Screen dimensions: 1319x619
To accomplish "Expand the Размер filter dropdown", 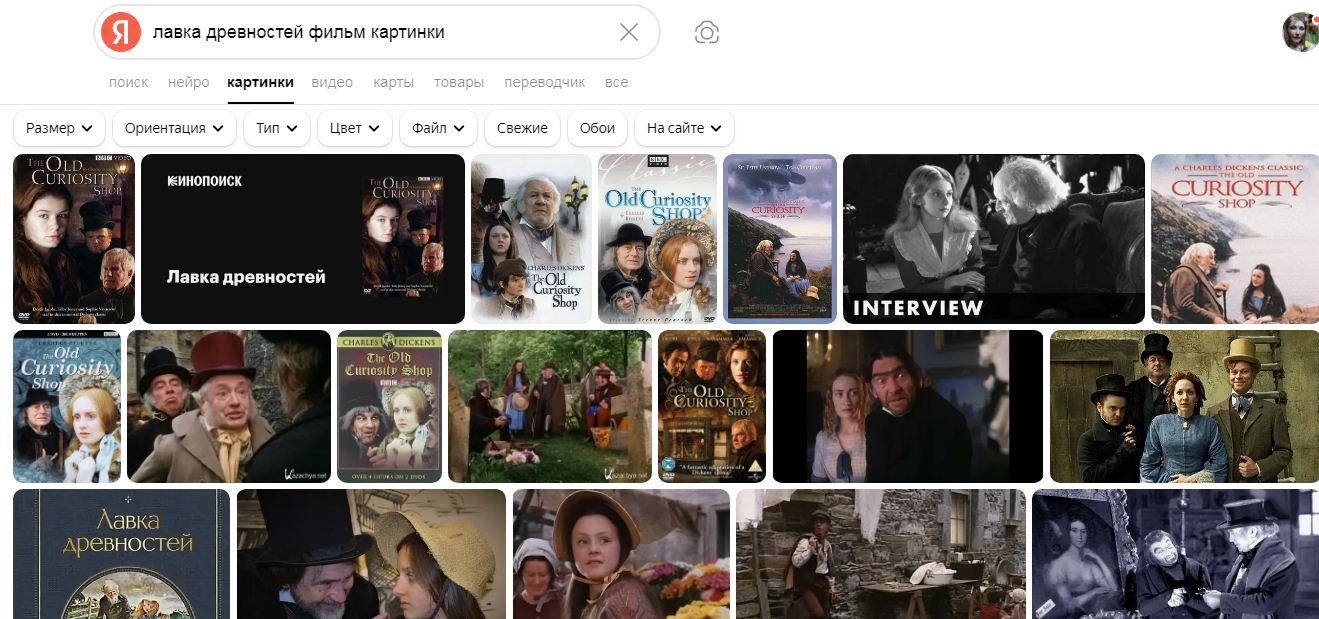I will (x=59, y=128).
